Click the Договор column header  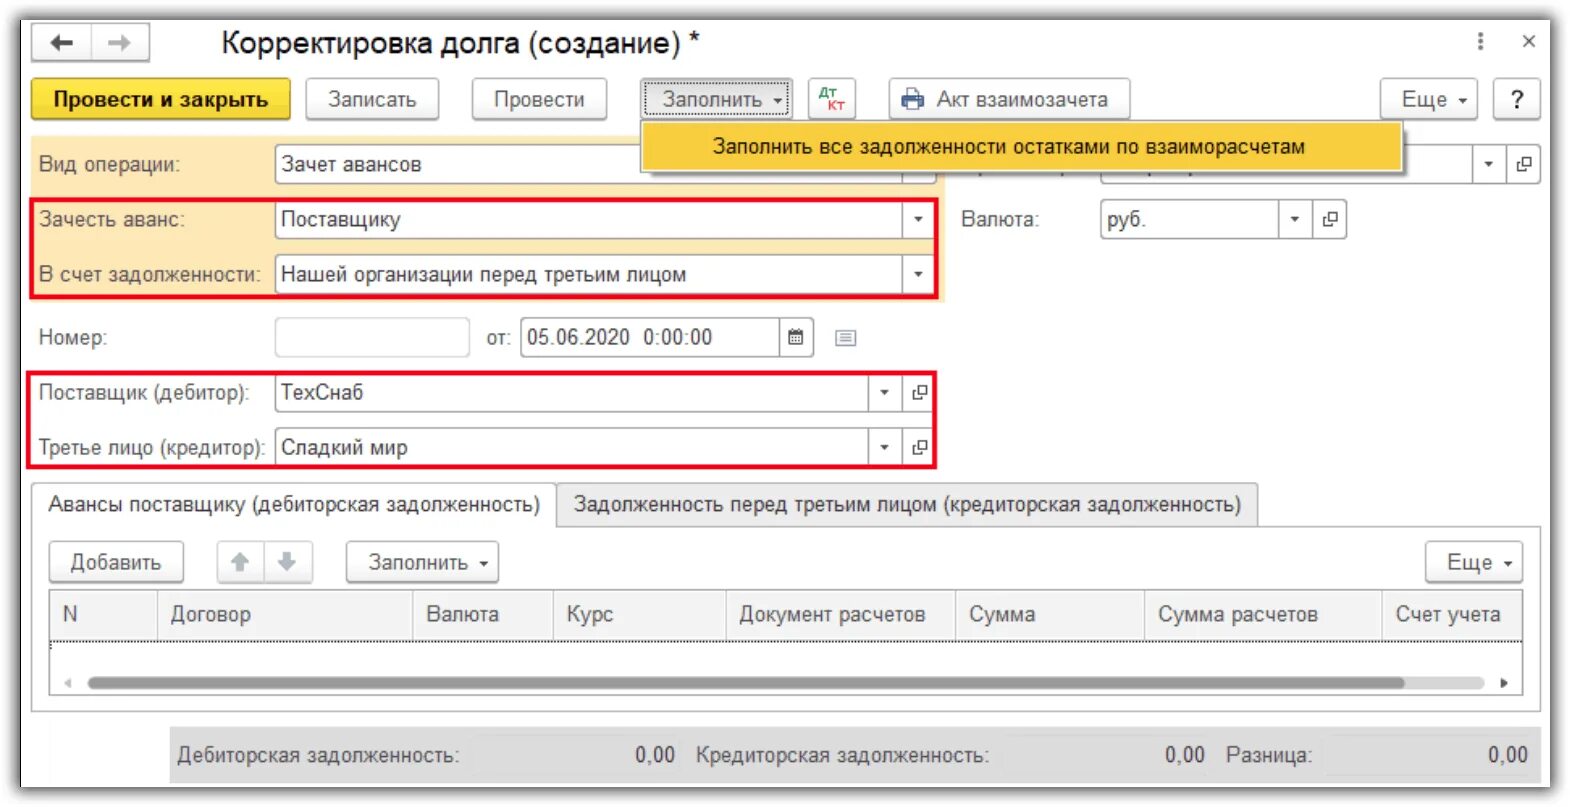(x=285, y=614)
